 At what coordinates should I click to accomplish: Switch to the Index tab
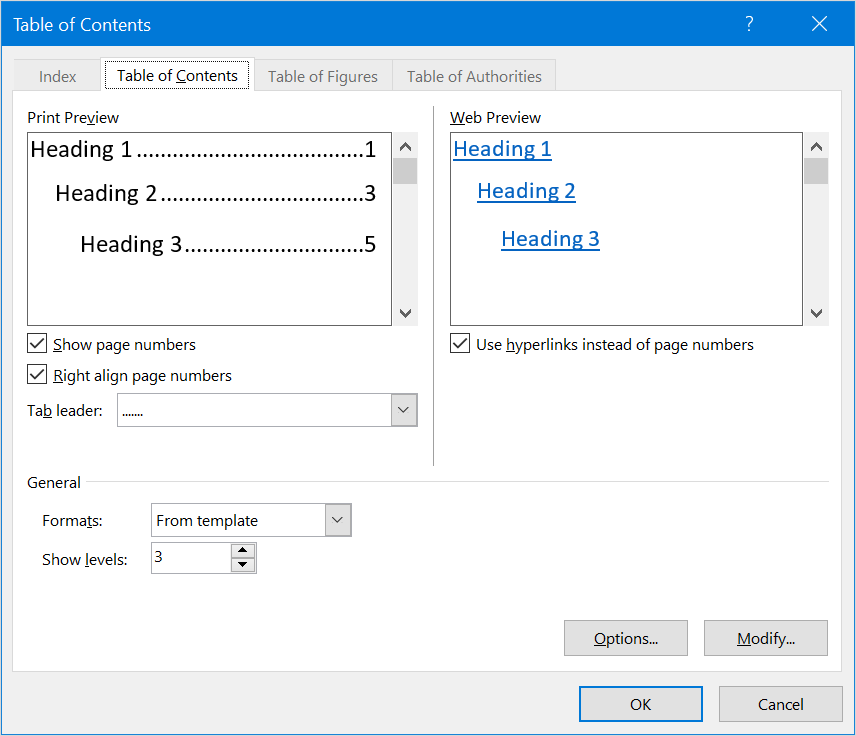tap(58, 76)
